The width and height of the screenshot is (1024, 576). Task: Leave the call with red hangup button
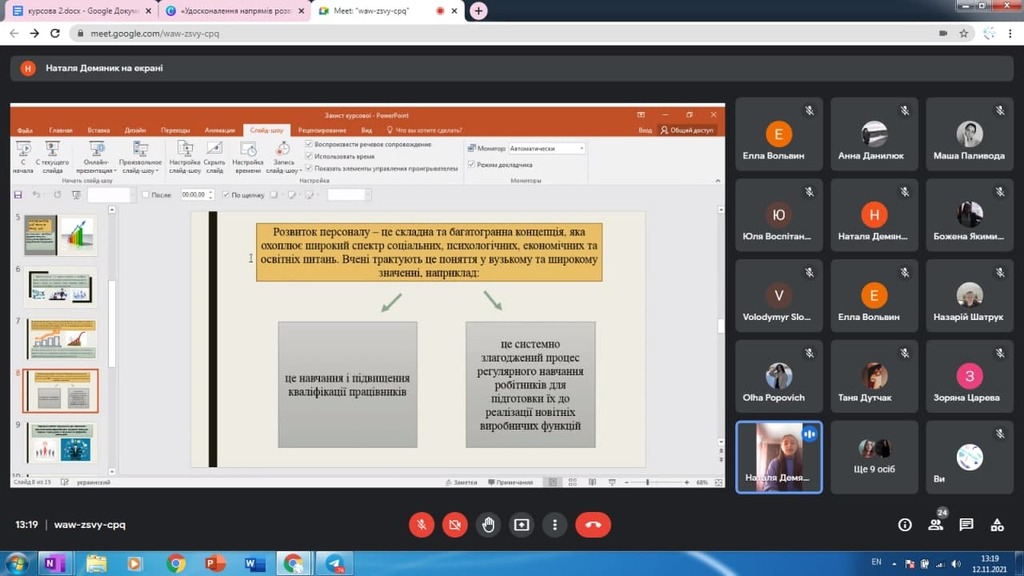coord(593,524)
